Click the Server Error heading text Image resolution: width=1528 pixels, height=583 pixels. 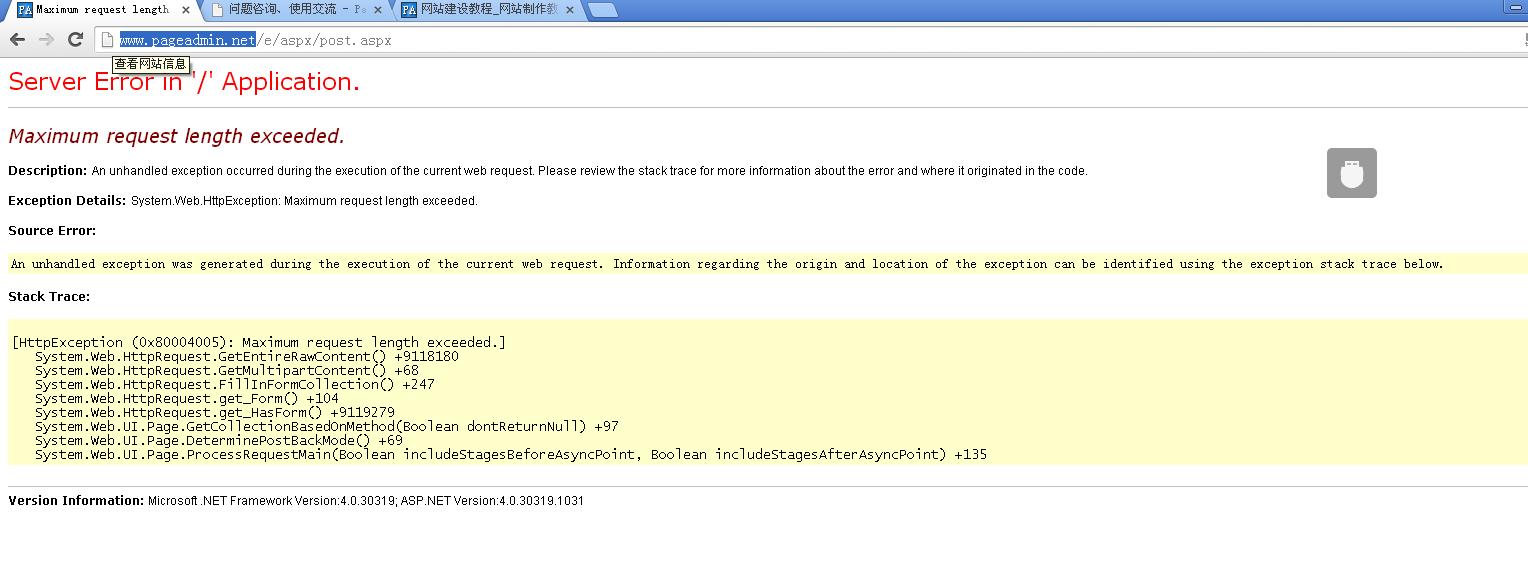[184, 82]
